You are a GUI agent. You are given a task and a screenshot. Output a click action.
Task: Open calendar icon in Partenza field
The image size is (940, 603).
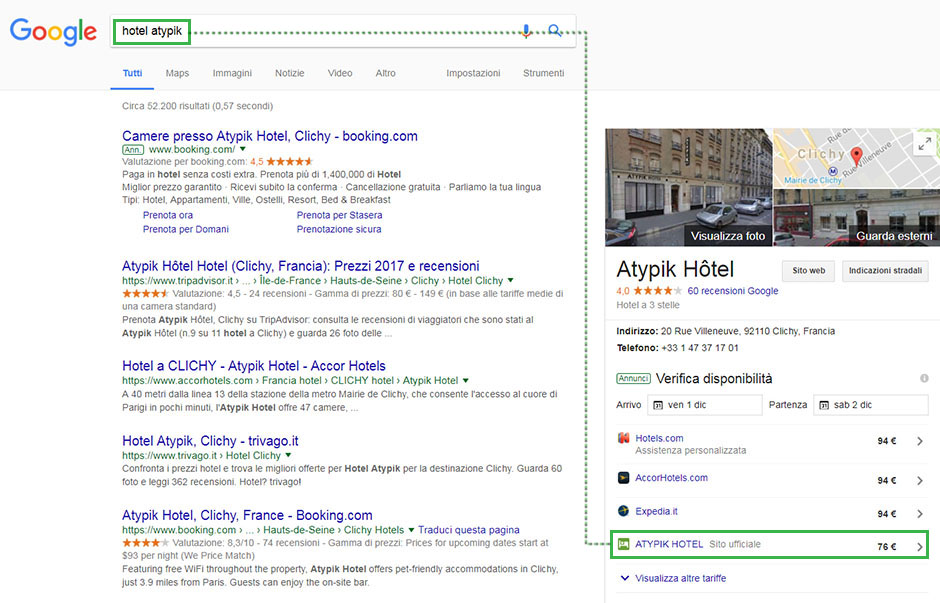tap(824, 405)
